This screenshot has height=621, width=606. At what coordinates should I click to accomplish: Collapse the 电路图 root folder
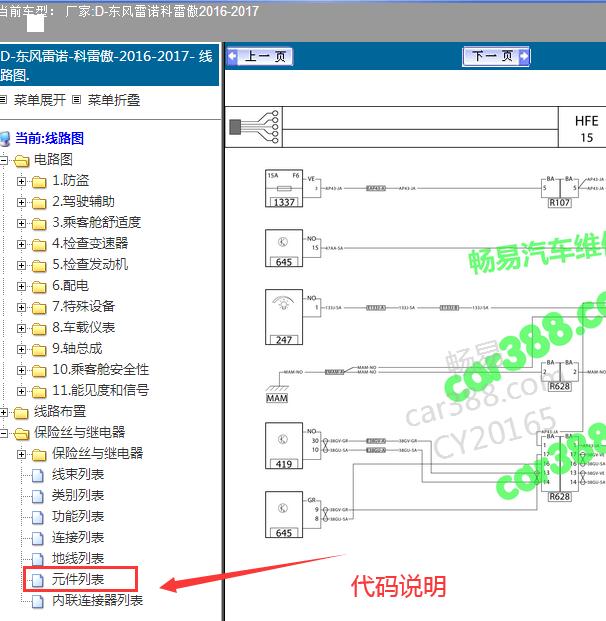click(x=4, y=160)
